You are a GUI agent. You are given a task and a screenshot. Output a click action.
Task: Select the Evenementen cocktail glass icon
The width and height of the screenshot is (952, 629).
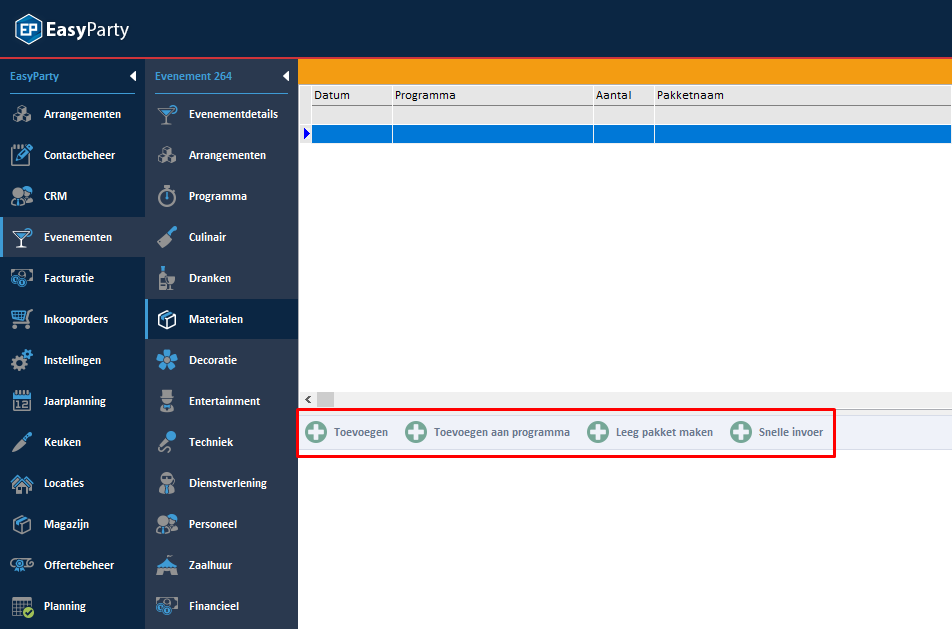pyautogui.click(x=22, y=237)
